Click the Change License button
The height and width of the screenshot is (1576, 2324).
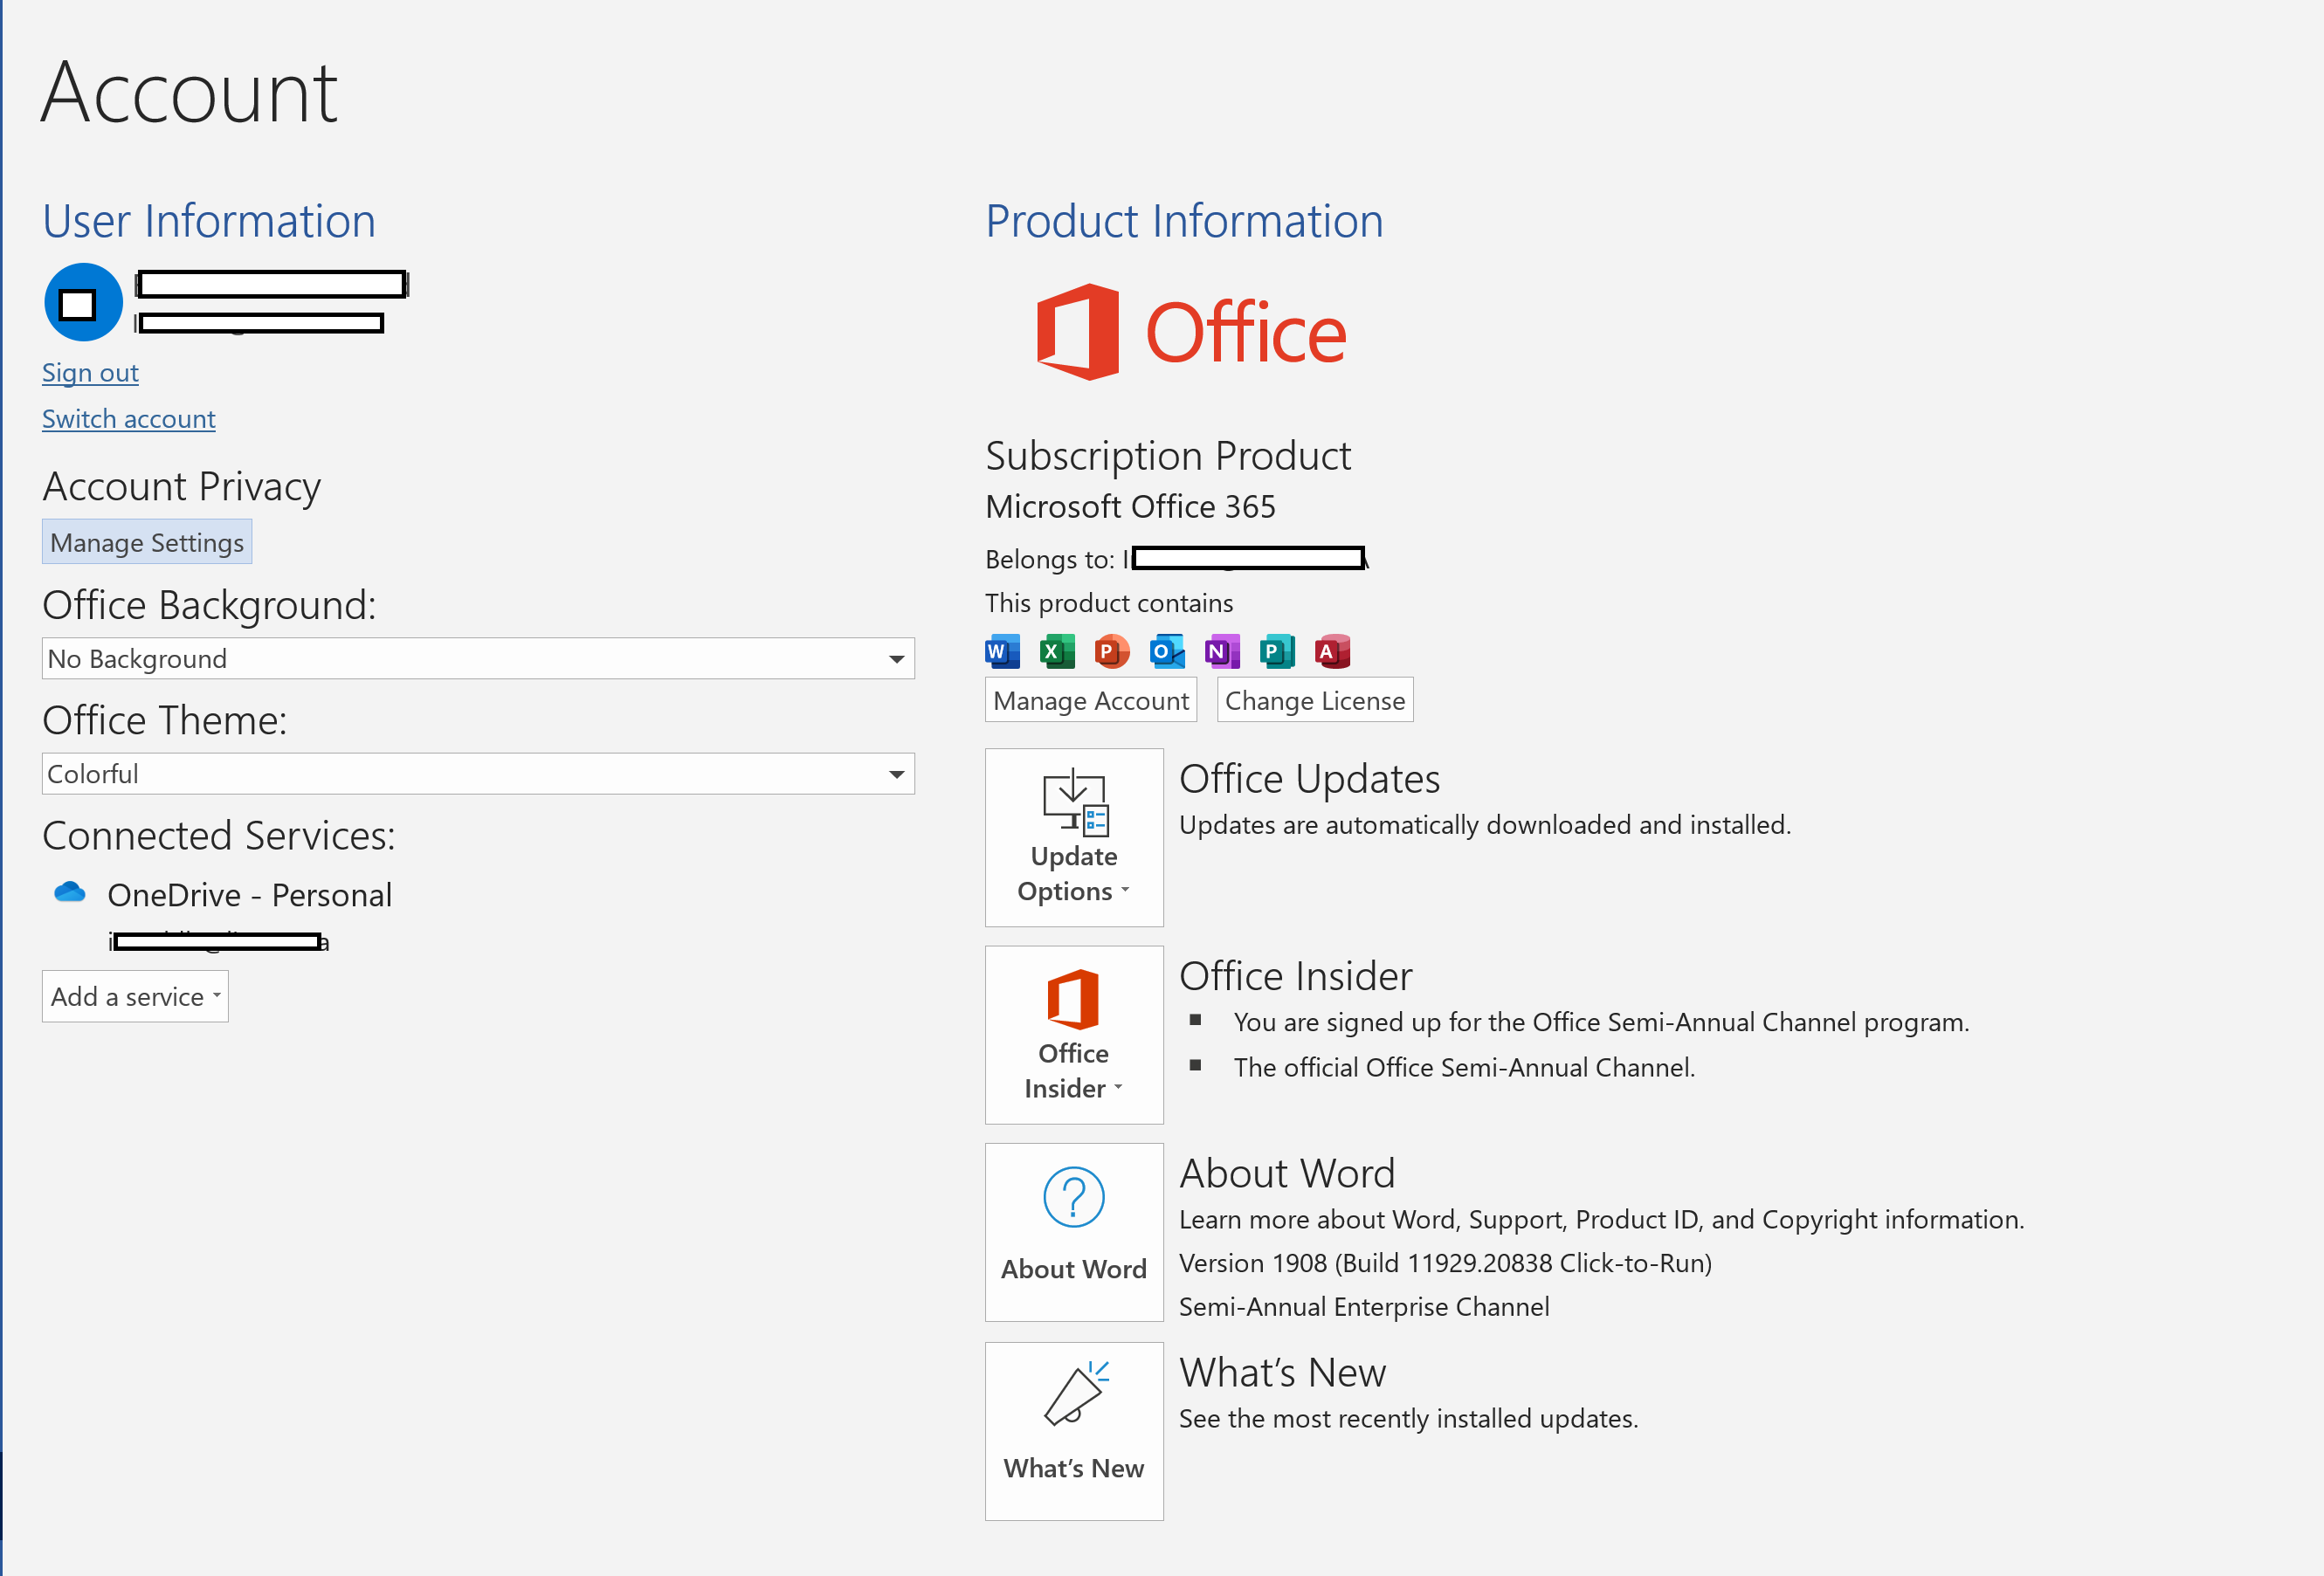1315,700
